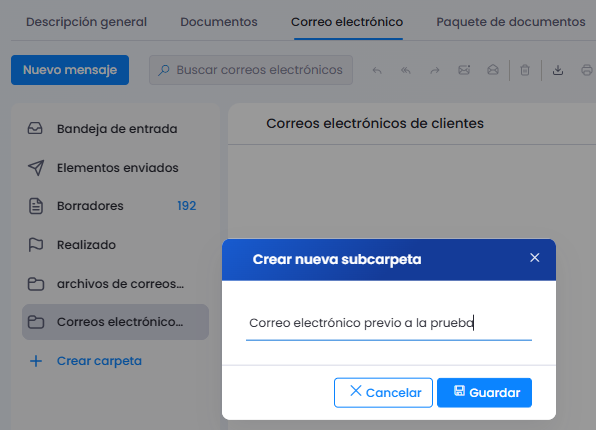This screenshot has height=430, width=596.
Task: Click the mark as read open-envelope icon
Action: click(x=493, y=70)
